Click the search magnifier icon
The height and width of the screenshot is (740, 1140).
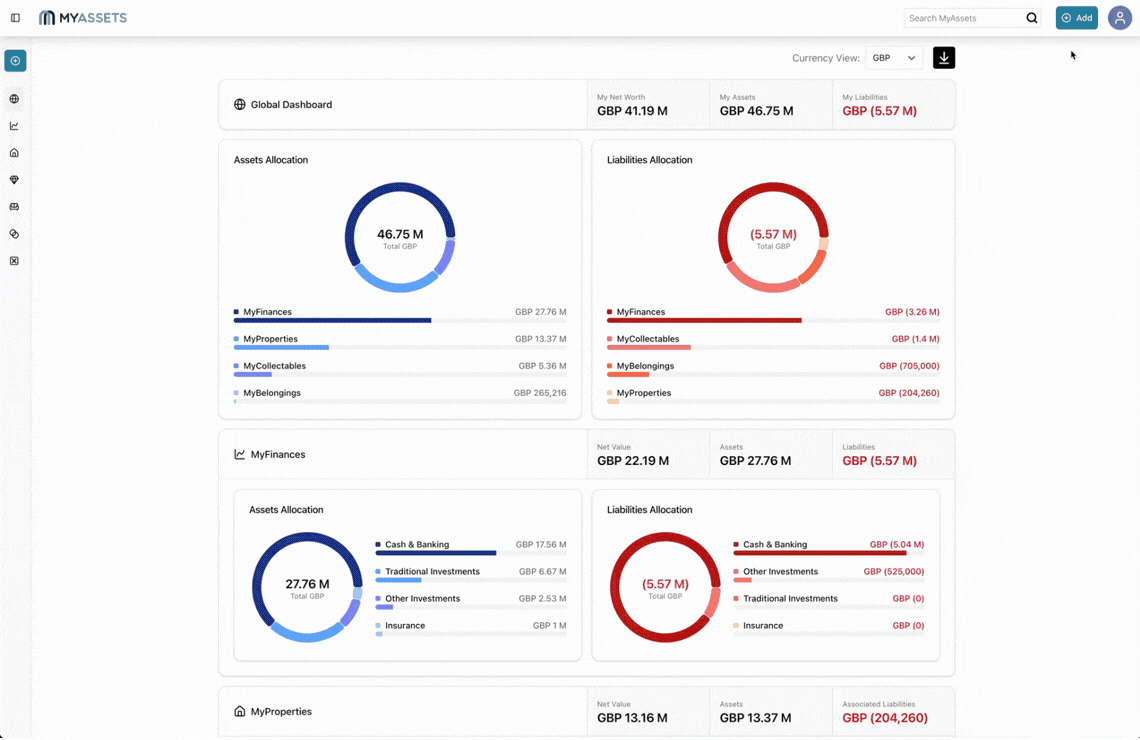(1031, 18)
